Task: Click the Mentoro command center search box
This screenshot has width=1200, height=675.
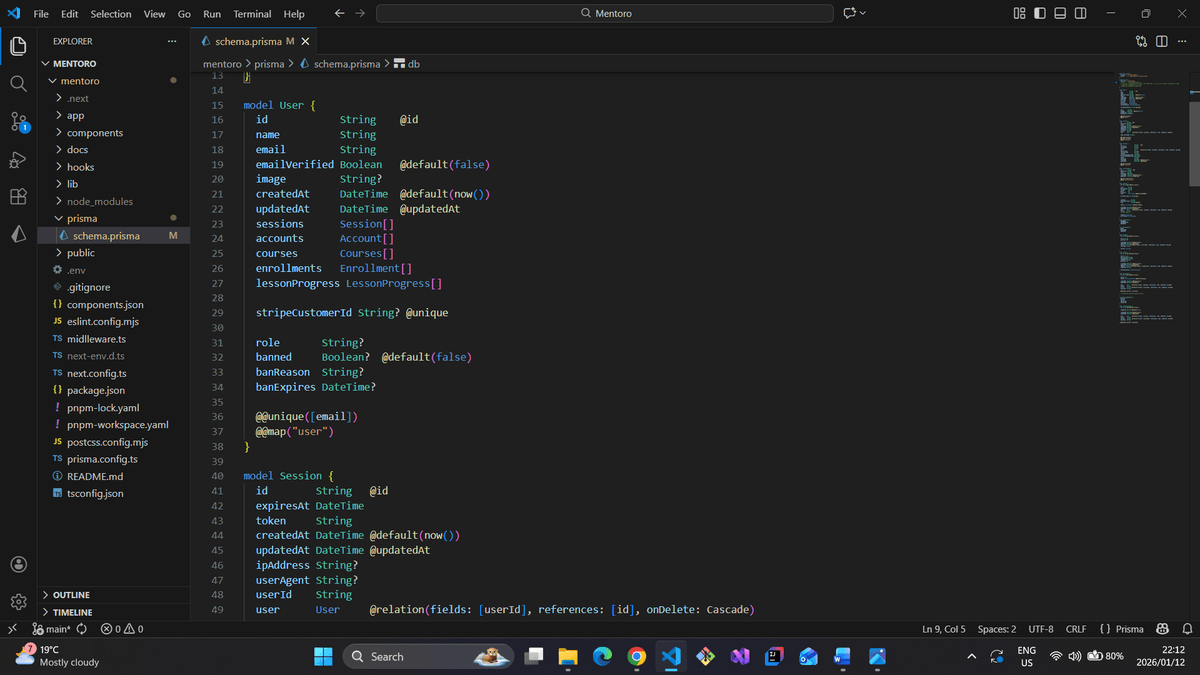Action: tap(605, 14)
